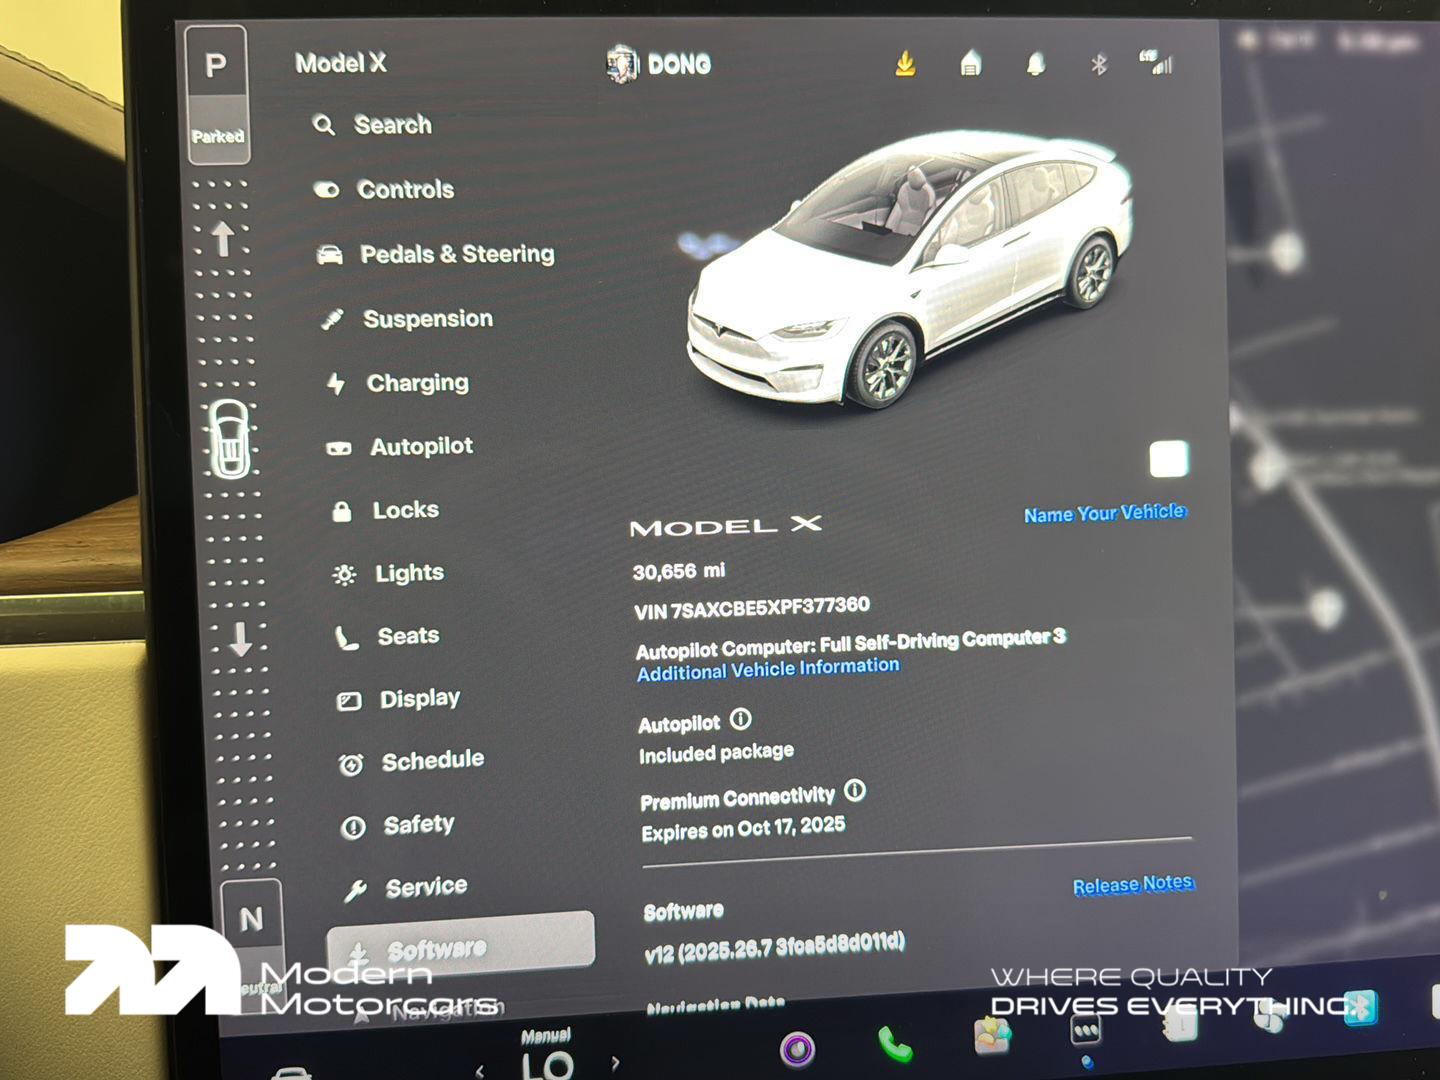Select the white paint color swatch
1440x1080 pixels.
1169,460
